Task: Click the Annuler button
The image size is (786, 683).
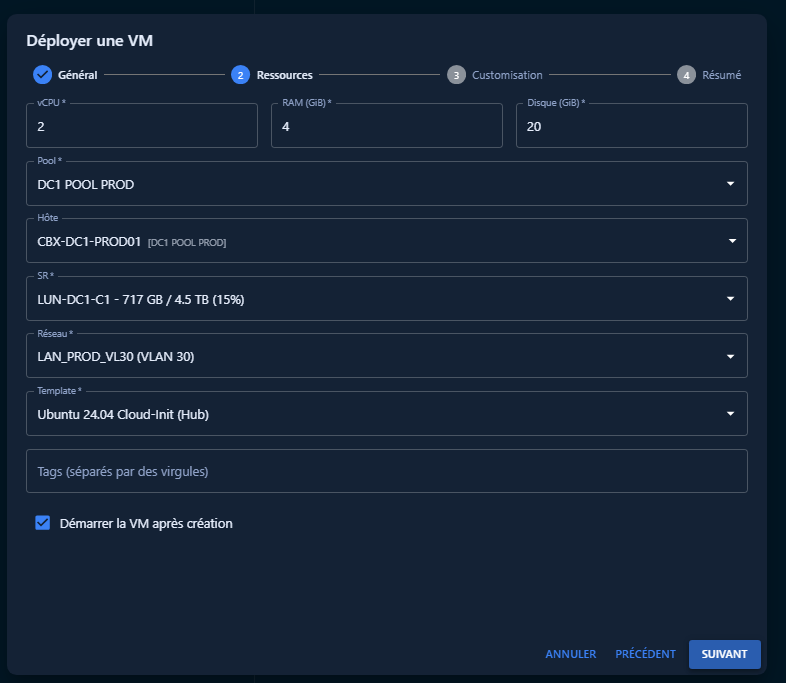Action: (x=570, y=654)
